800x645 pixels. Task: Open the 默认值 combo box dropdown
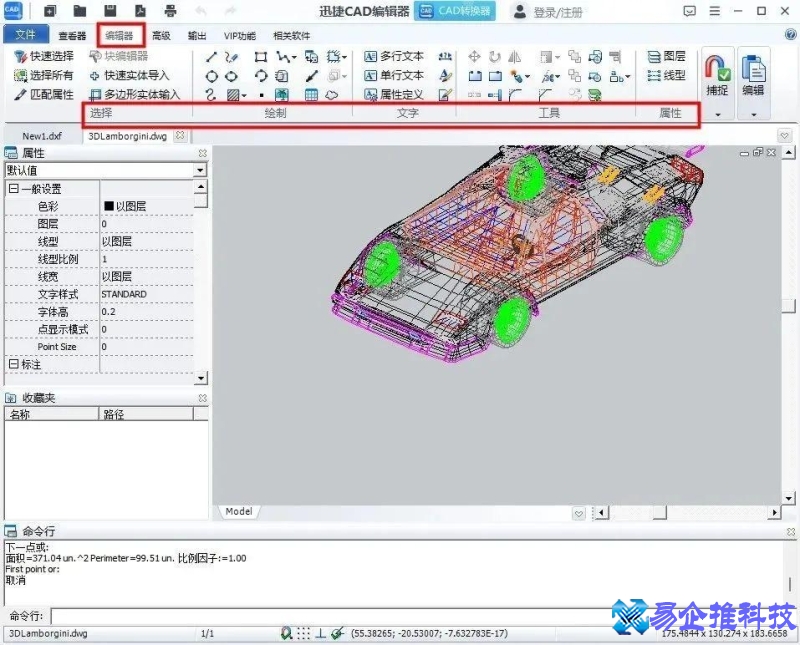(201, 170)
